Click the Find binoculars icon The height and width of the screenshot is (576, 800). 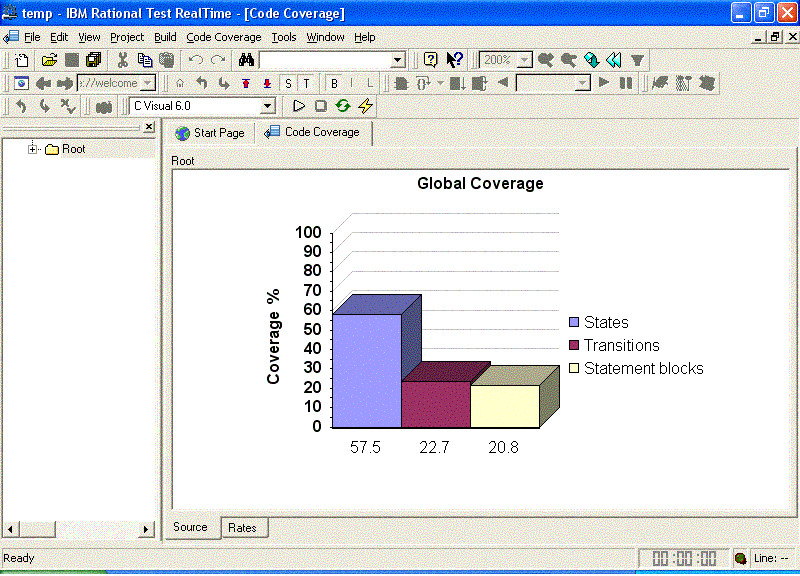[x=246, y=60]
